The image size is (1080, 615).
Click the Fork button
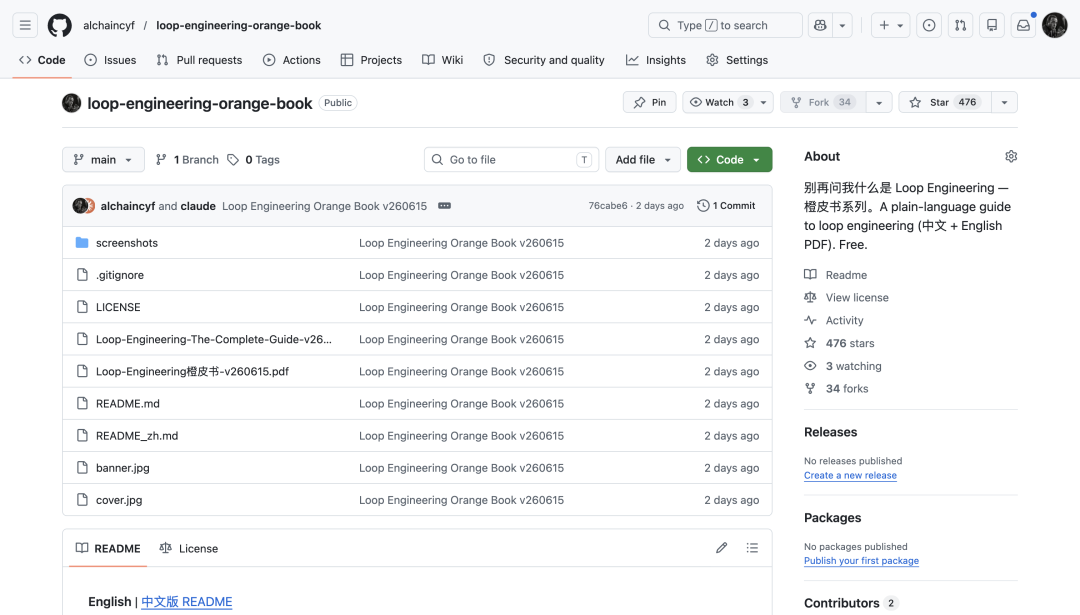(823, 102)
